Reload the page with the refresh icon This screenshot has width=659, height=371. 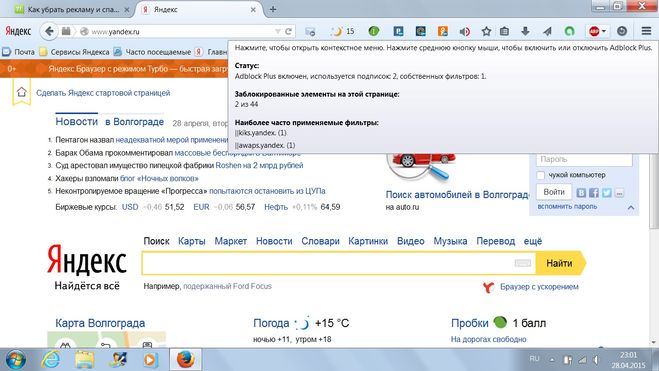(x=288, y=31)
